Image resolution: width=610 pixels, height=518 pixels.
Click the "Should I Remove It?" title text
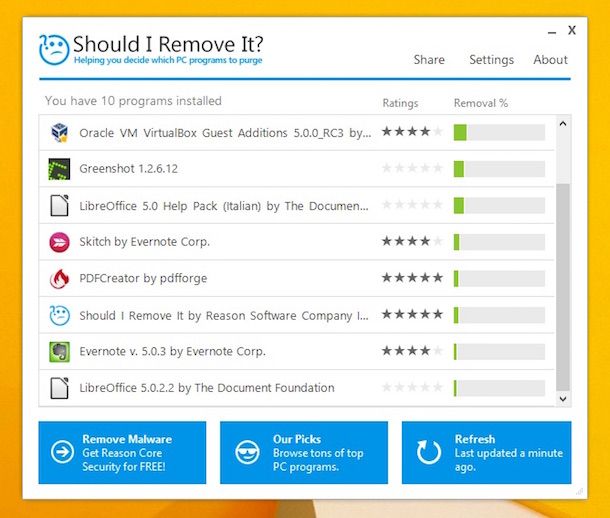(x=168, y=44)
